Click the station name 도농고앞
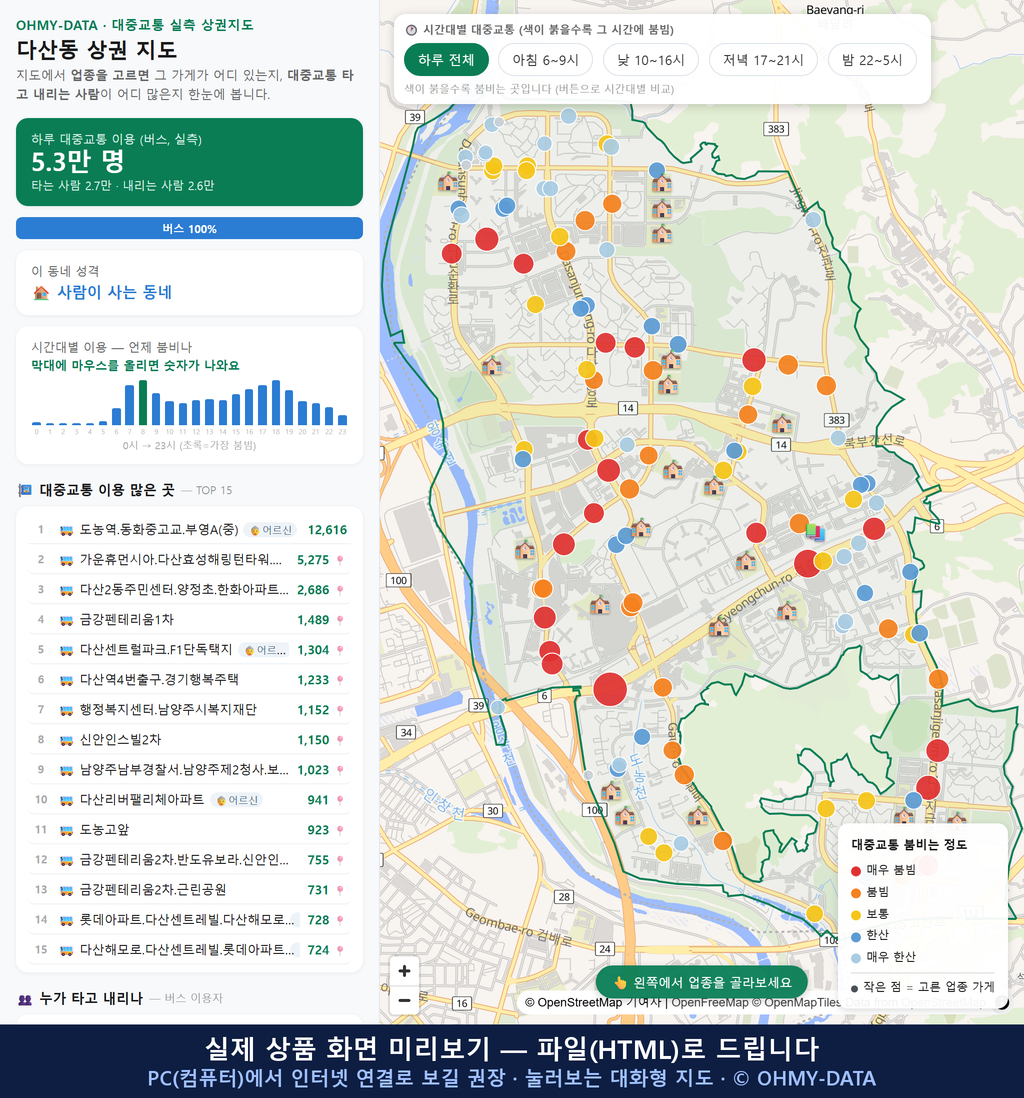1024x1098 pixels. pos(105,830)
